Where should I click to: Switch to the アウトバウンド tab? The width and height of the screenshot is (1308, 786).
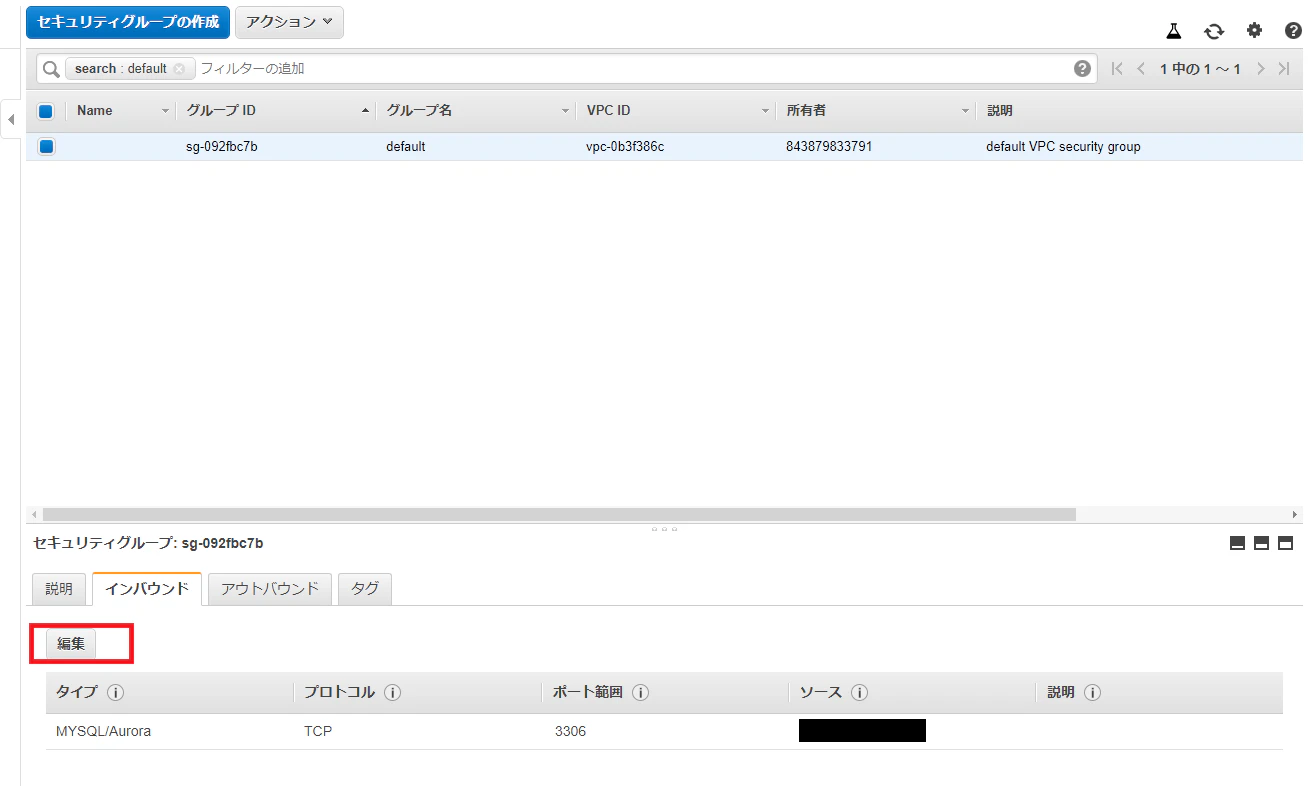270,589
